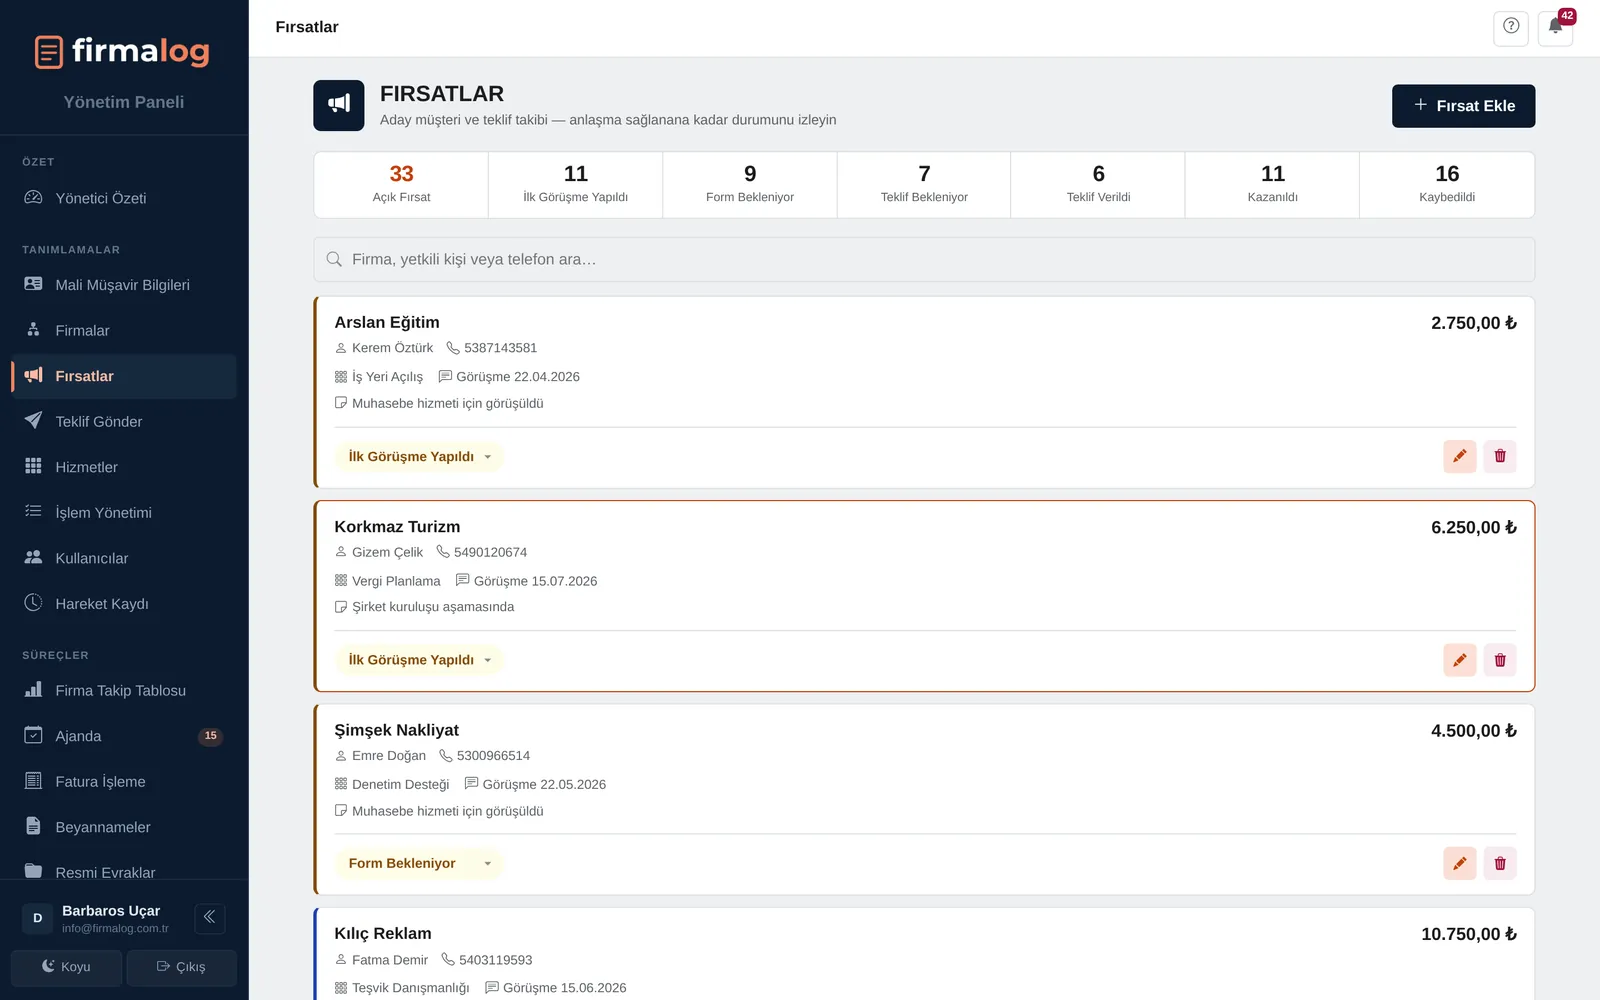This screenshot has width=1600, height=1000.
Task: Delete the Korkmaz Turizm opportunity
Action: click(x=1500, y=660)
